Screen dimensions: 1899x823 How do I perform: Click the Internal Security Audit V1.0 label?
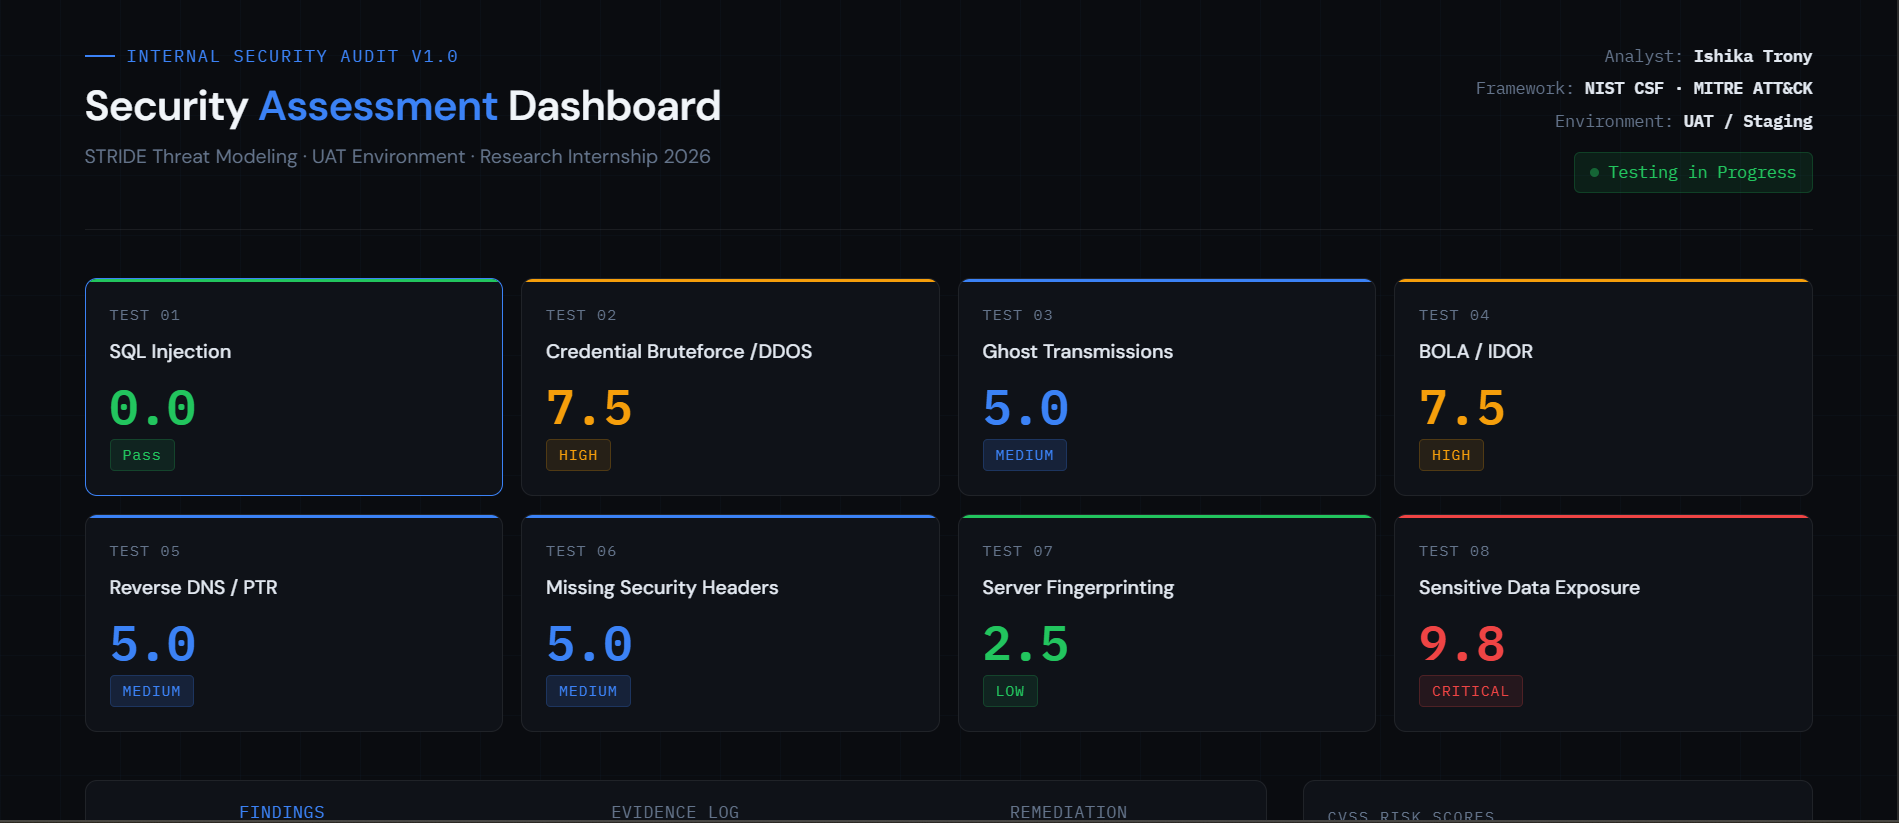pyautogui.click(x=292, y=56)
